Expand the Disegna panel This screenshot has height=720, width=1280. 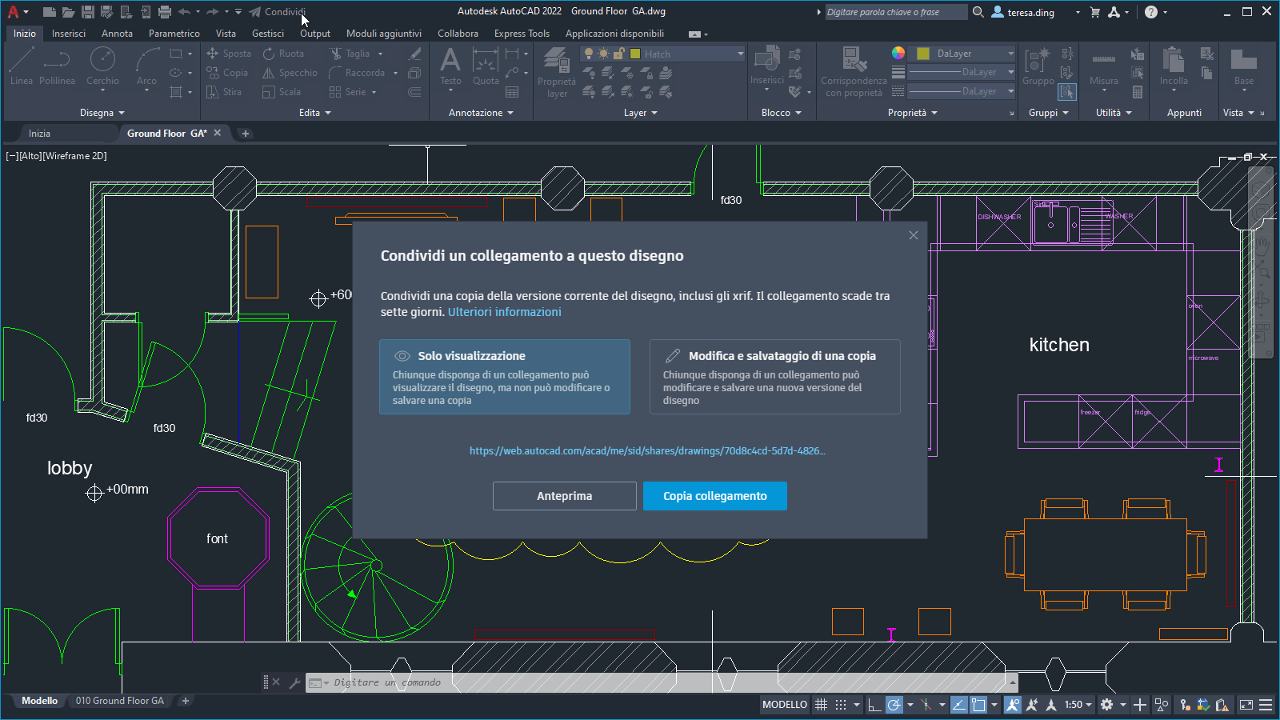tap(102, 113)
